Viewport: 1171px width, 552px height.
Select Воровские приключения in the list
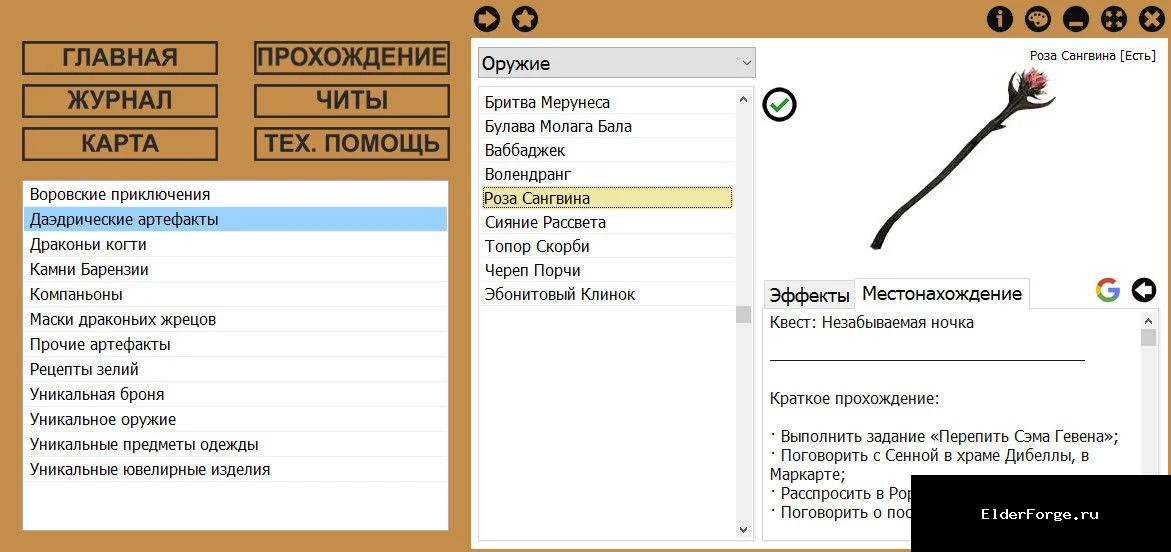[235, 194]
